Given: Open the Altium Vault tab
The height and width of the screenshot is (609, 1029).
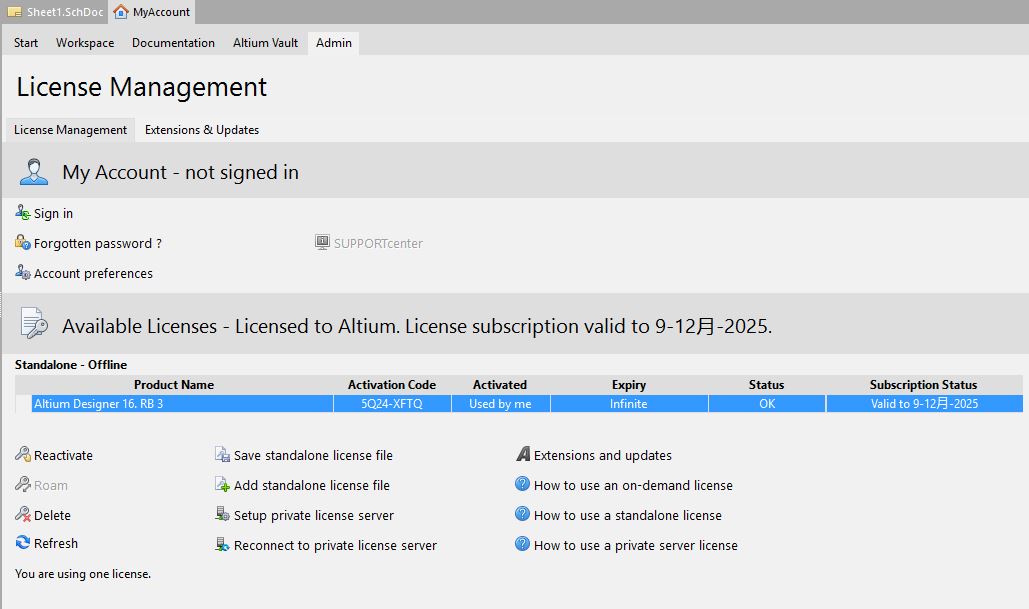Looking at the screenshot, I should coord(265,43).
